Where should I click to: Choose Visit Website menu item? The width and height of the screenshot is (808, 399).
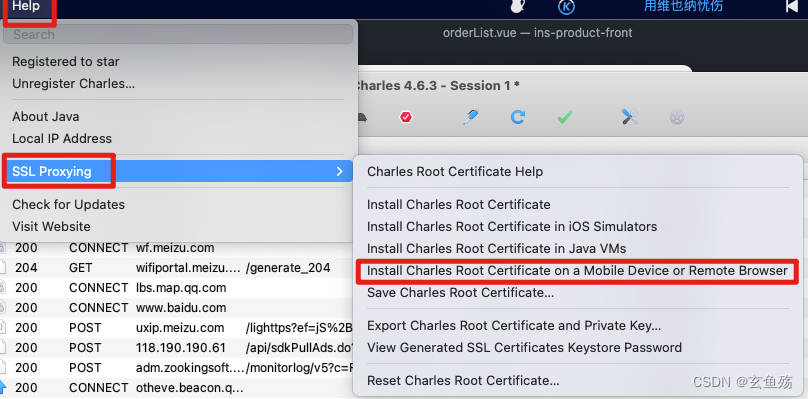tap(51, 226)
